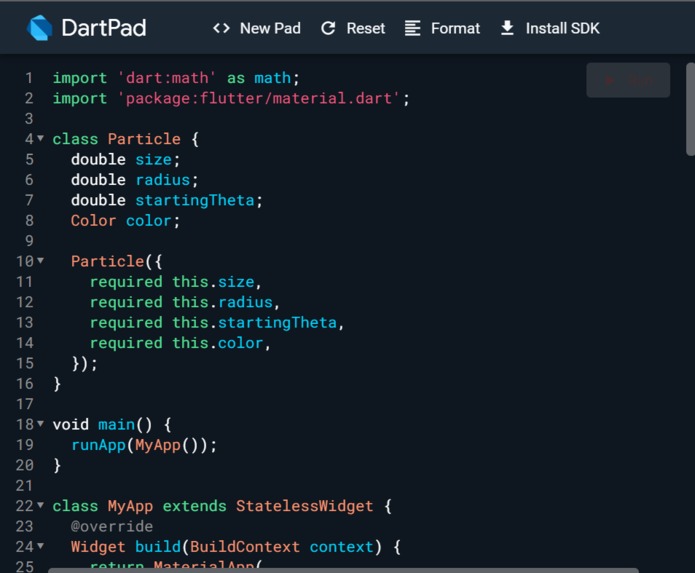This screenshot has height=573, width=695.
Task: Click line number 1 in gutter
Action: (x=29, y=78)
